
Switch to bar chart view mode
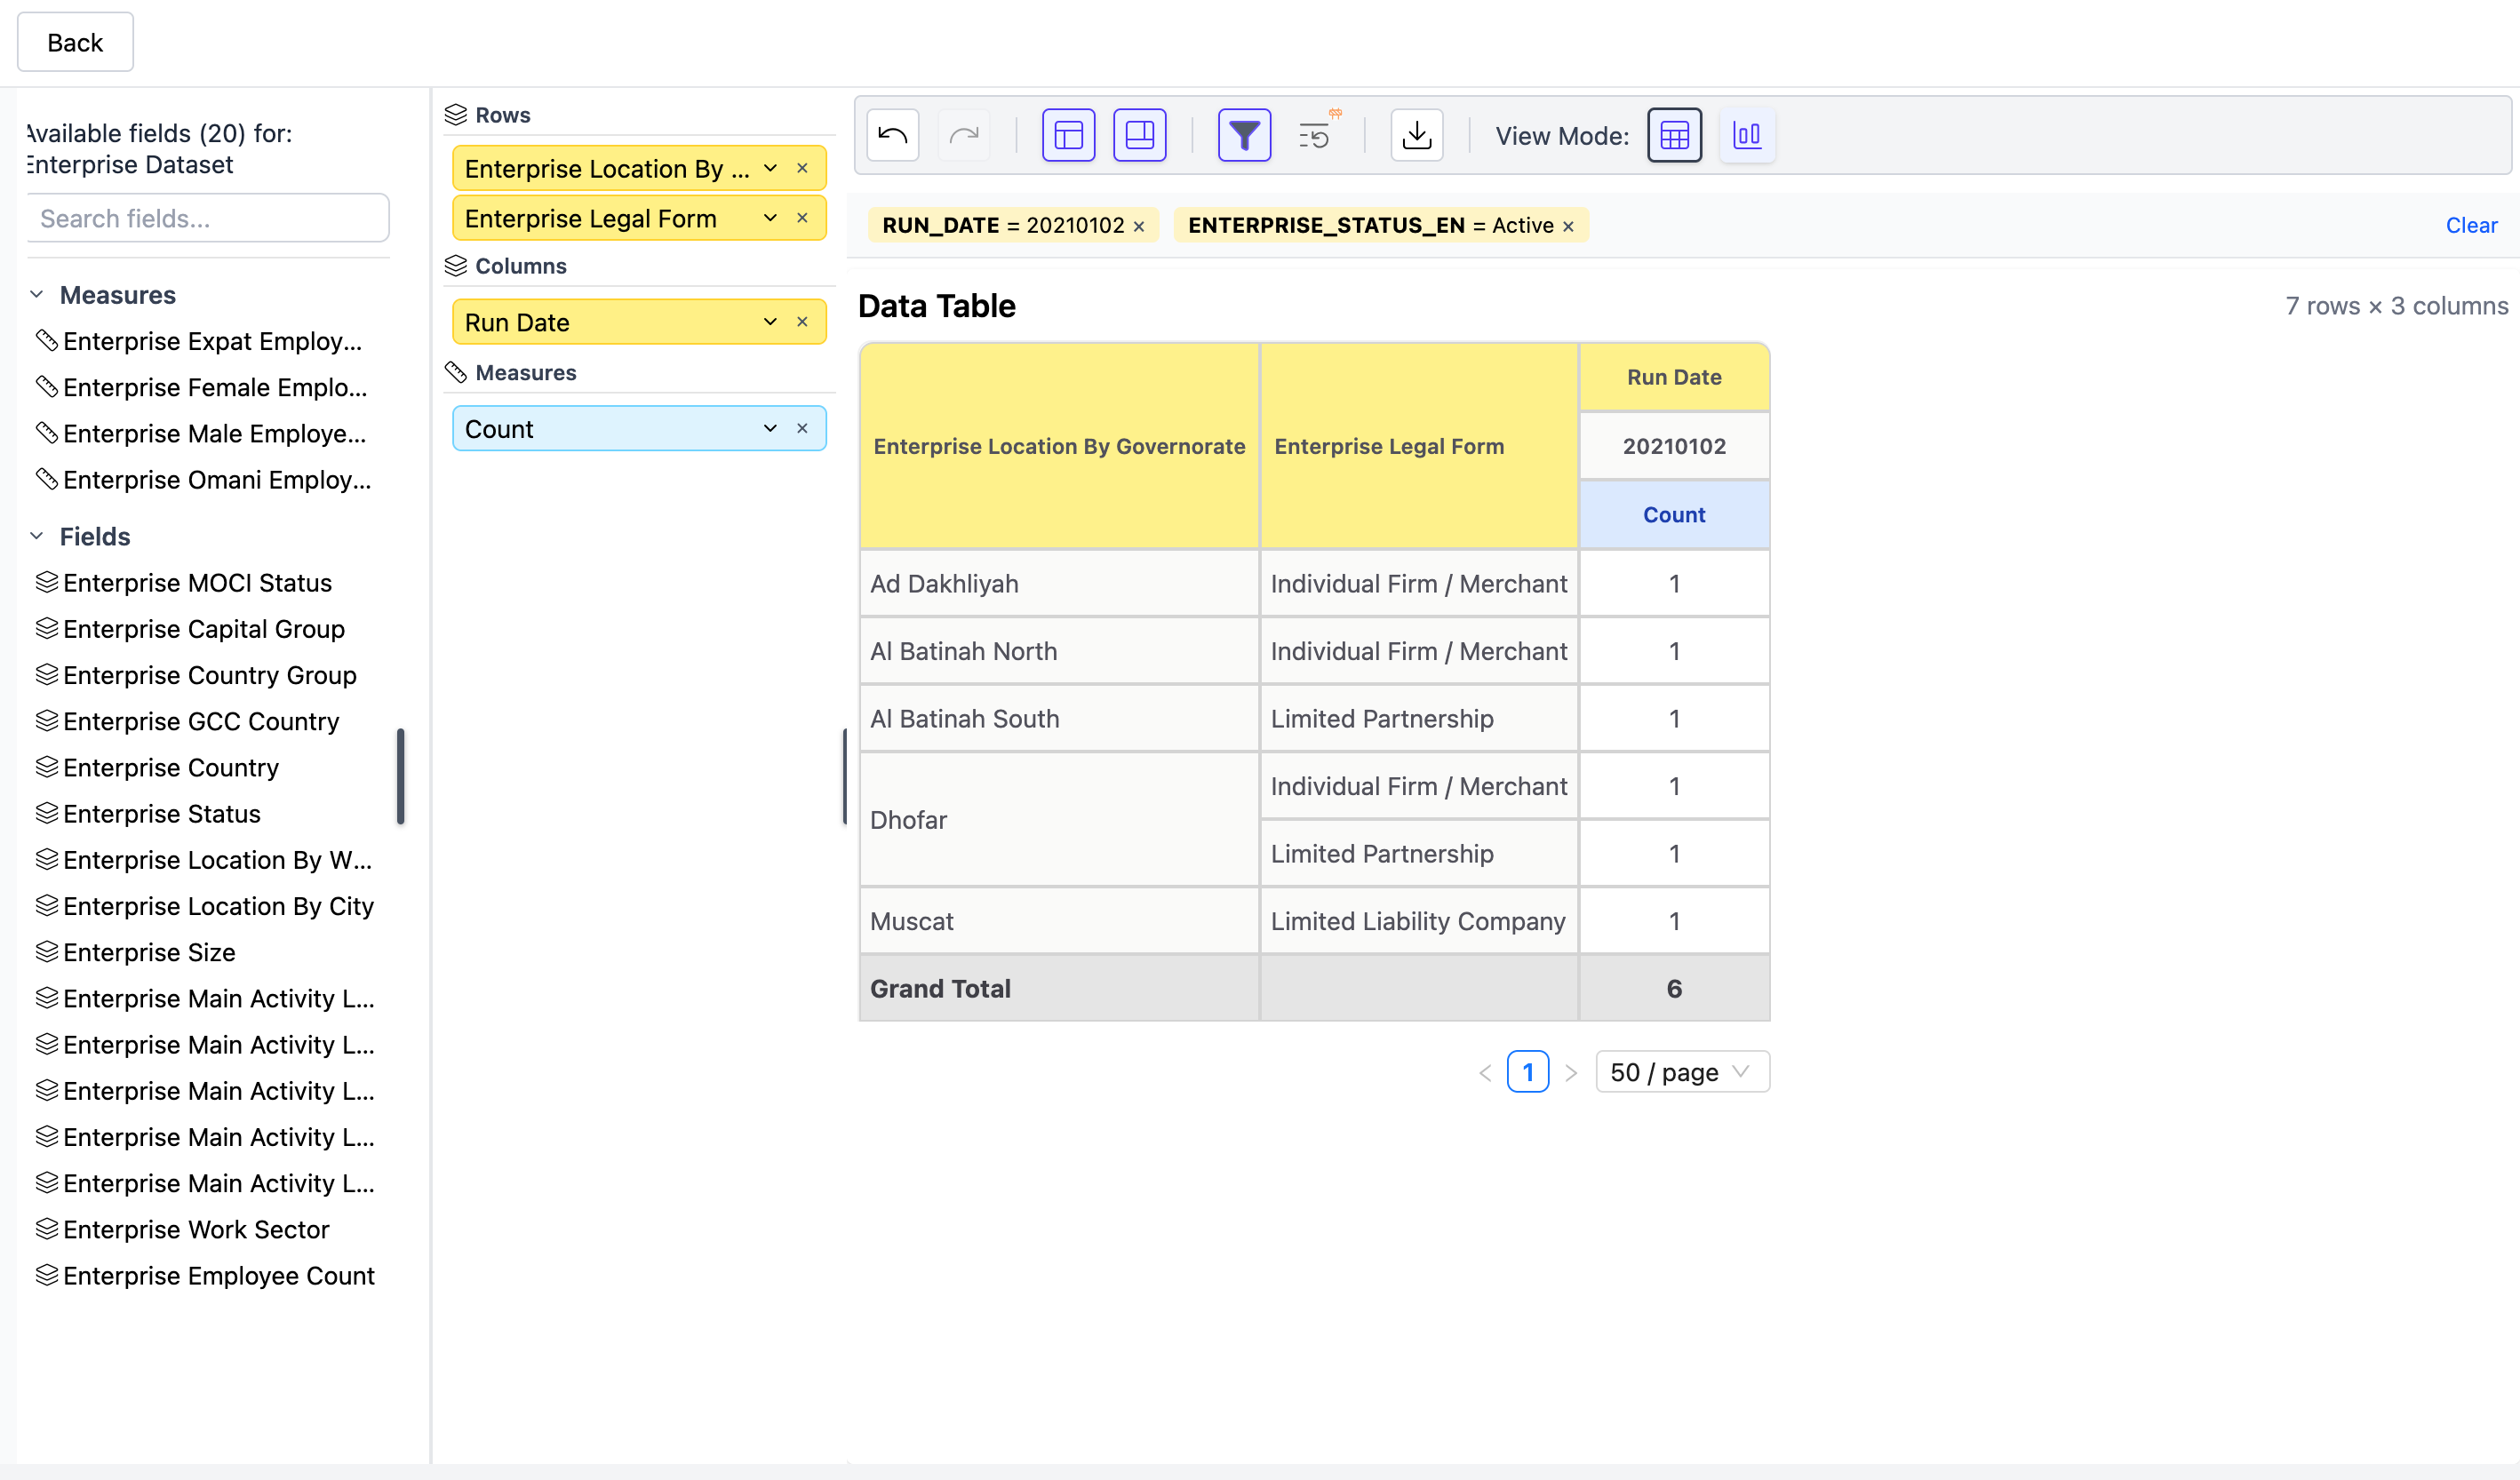point(1746,135)
